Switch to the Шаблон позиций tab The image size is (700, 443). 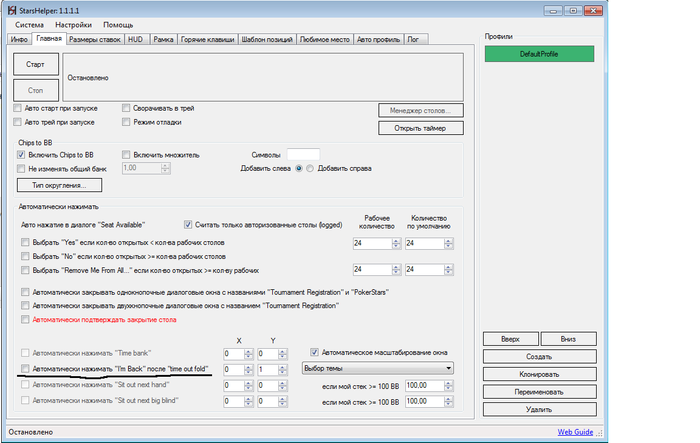click(267, 39)
